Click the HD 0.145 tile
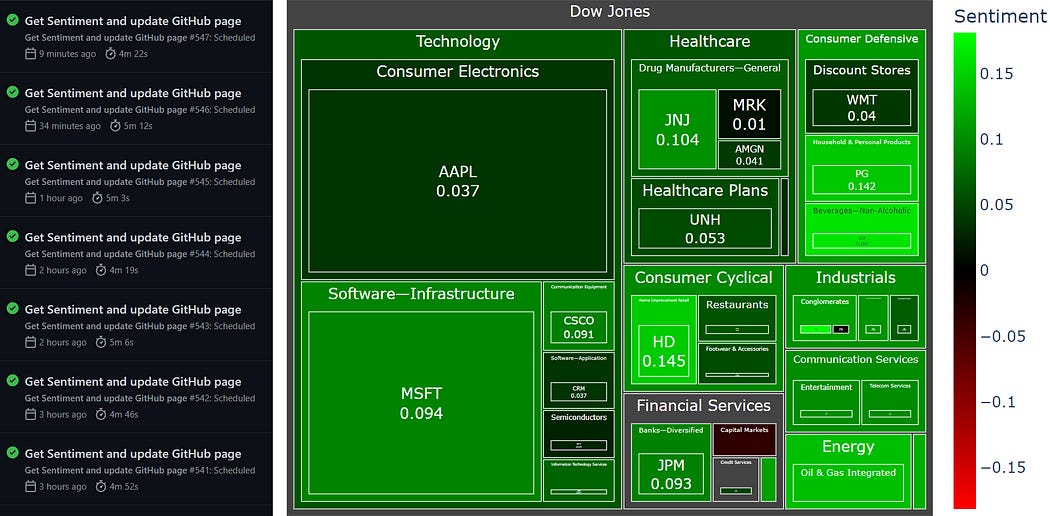The width and height of the screenshot is (1050, 516). click(x=664, y=351)
